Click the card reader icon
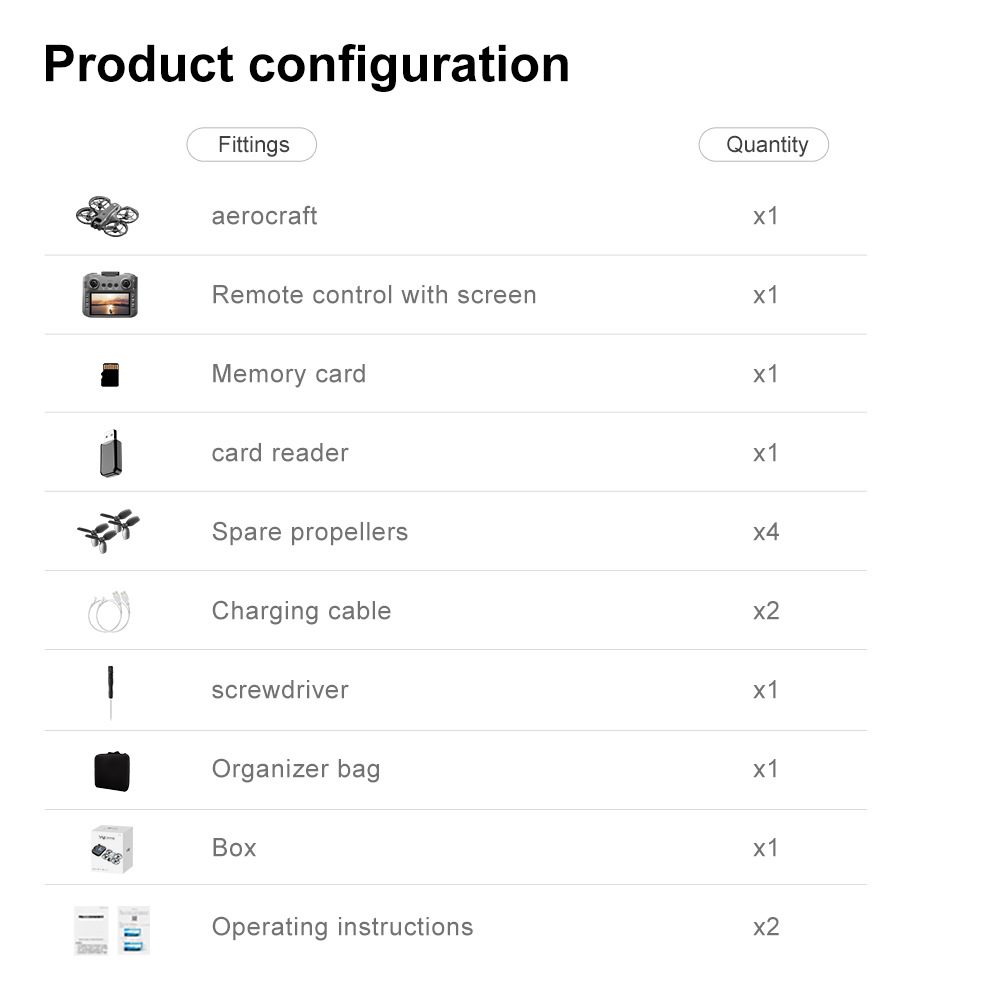 click(x=110, y=454)
